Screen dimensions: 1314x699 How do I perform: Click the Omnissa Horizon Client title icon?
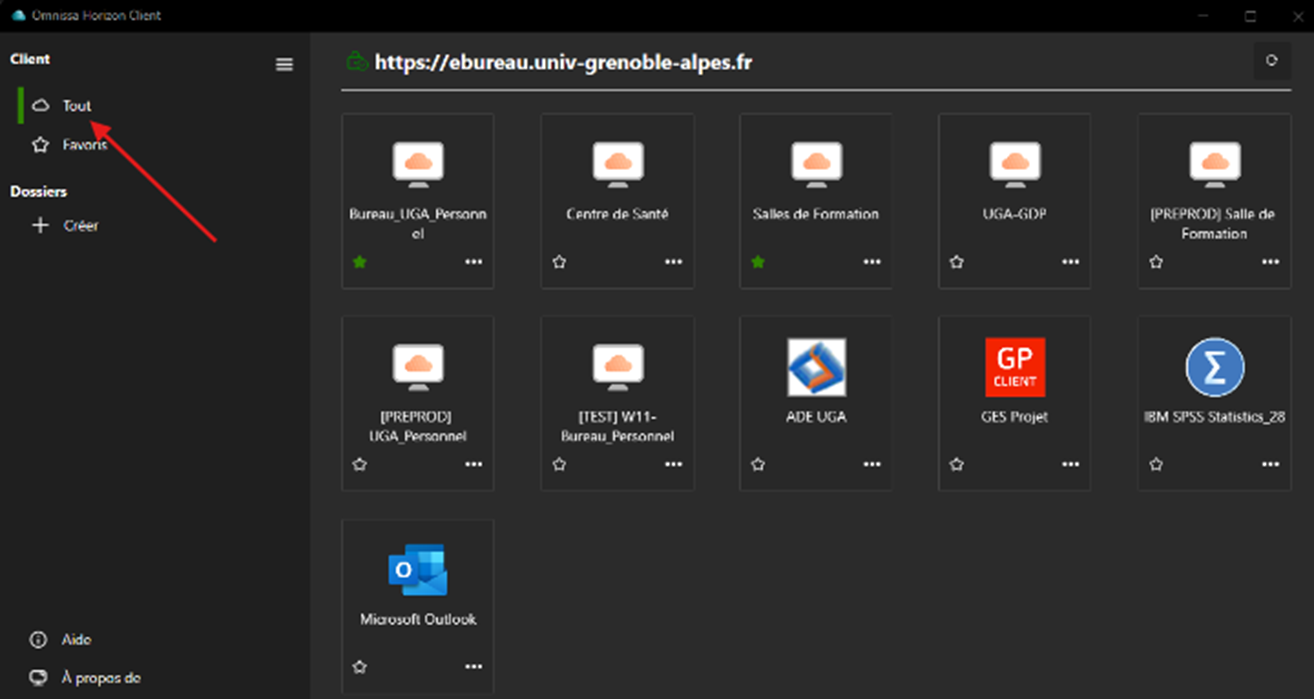tap(17, 15)
